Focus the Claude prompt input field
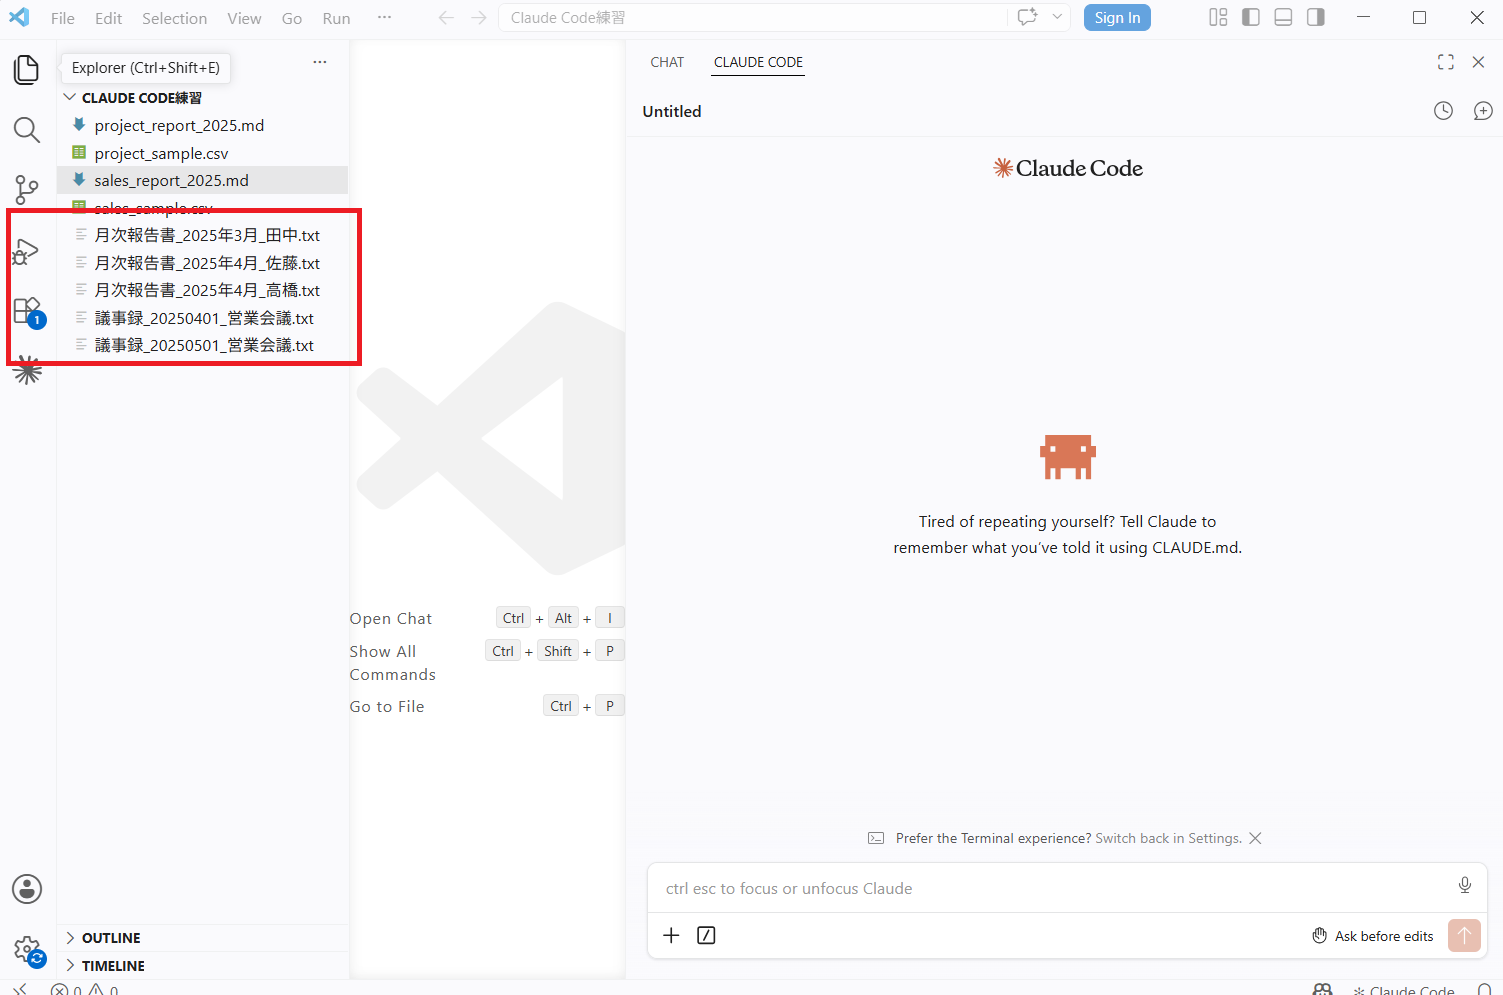 click(x=1050, y=888)
